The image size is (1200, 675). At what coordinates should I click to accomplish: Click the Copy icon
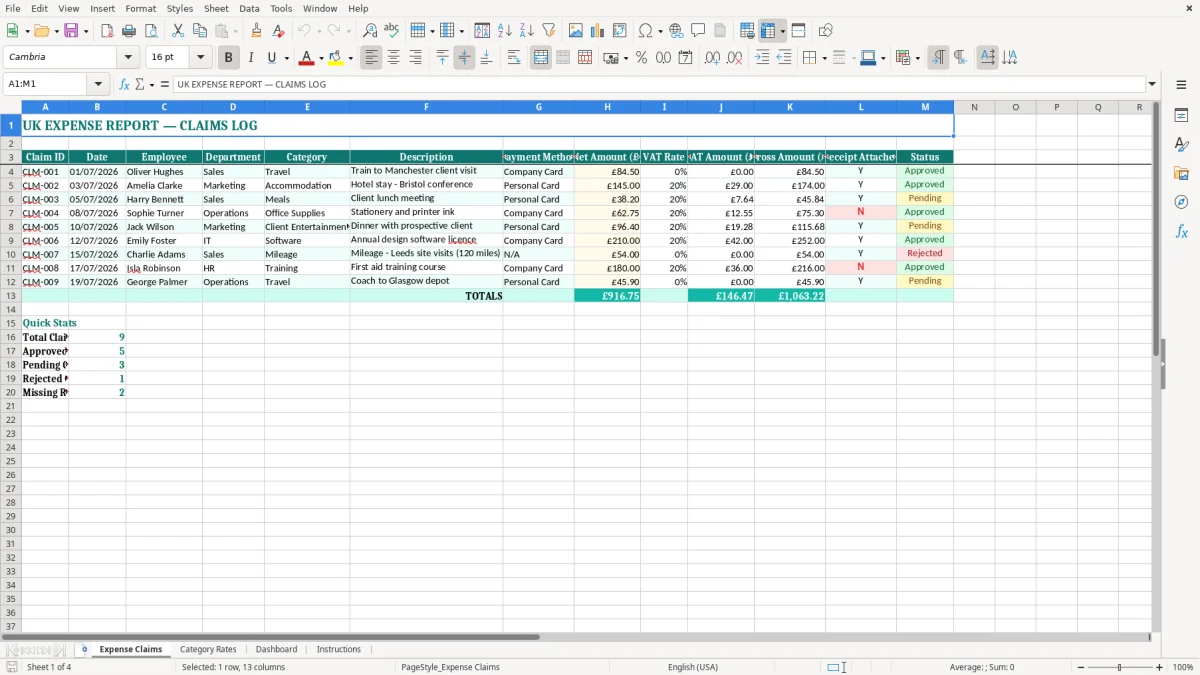click(200, 31)
